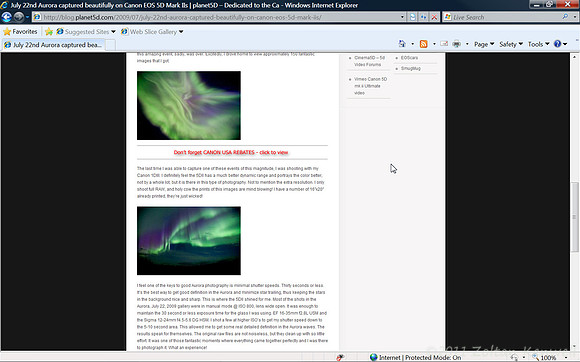Image resolution: width=580 pixels, height=362 pixels.
Task: Select the July 22nd Aurora tab
Action: (x=53, y=45)
